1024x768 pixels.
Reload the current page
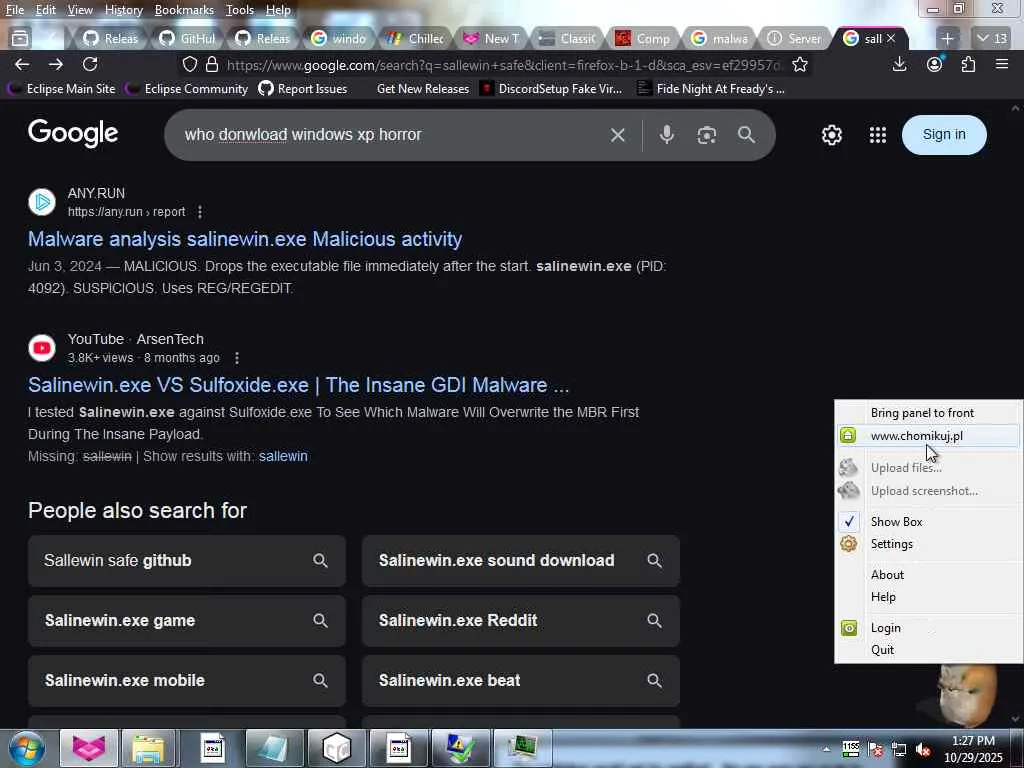(x=90, y=64)
